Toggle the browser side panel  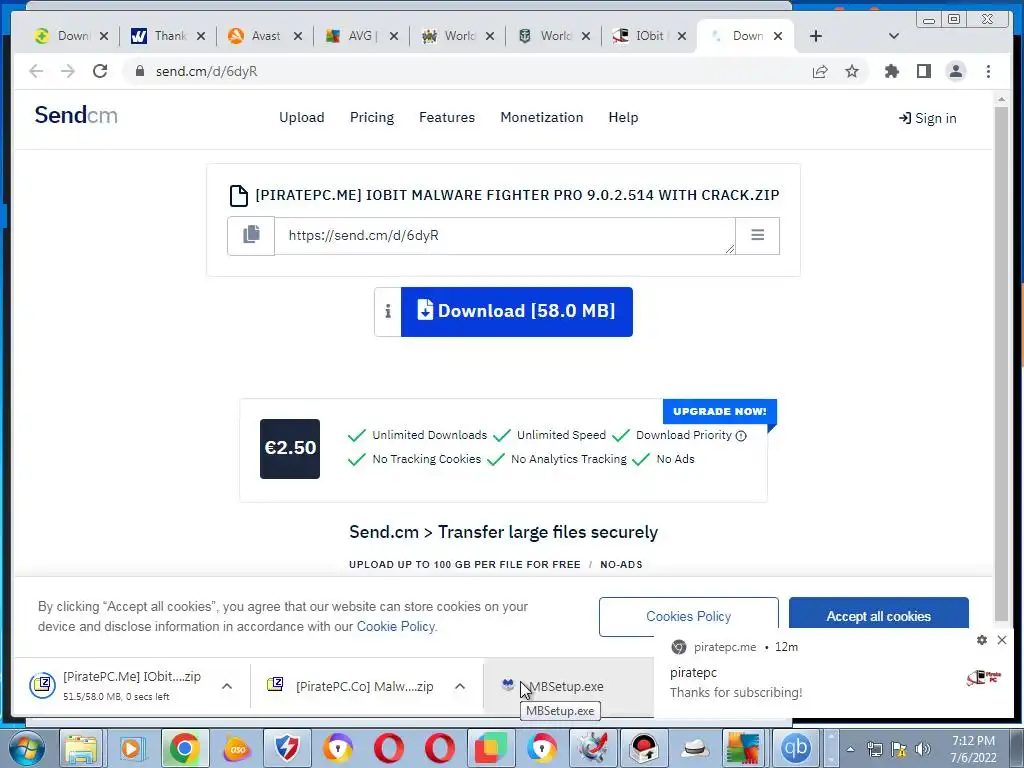pyautogui.click(x=923, y=71)
